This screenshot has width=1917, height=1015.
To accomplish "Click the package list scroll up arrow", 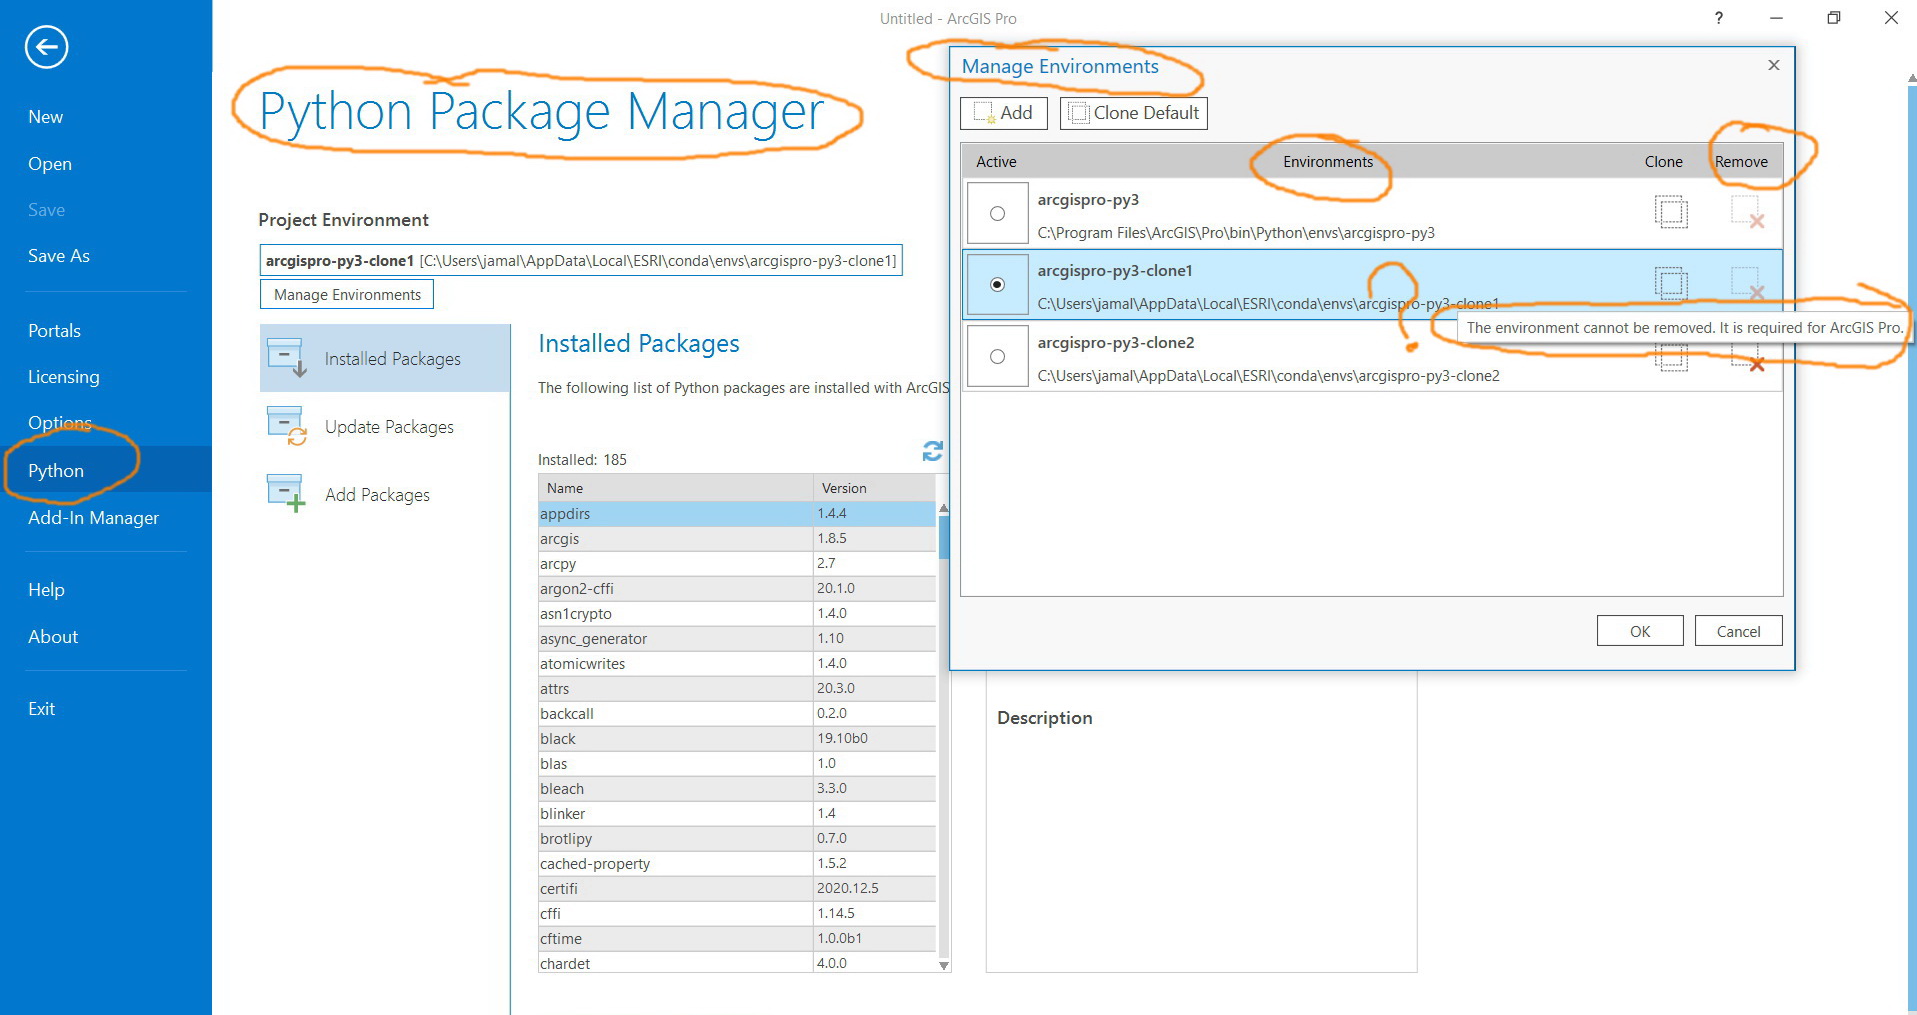I will pos(944,508).
